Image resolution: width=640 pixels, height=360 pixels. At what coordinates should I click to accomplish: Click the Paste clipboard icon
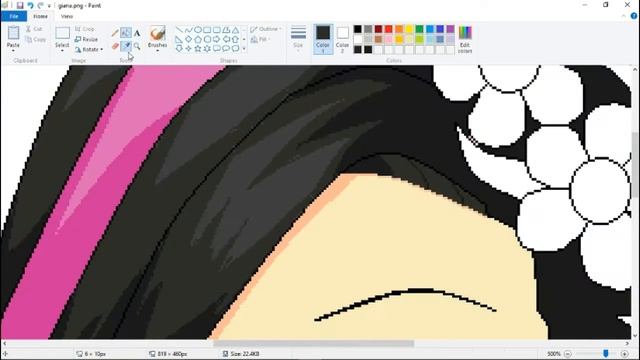[x=13, y=33]
